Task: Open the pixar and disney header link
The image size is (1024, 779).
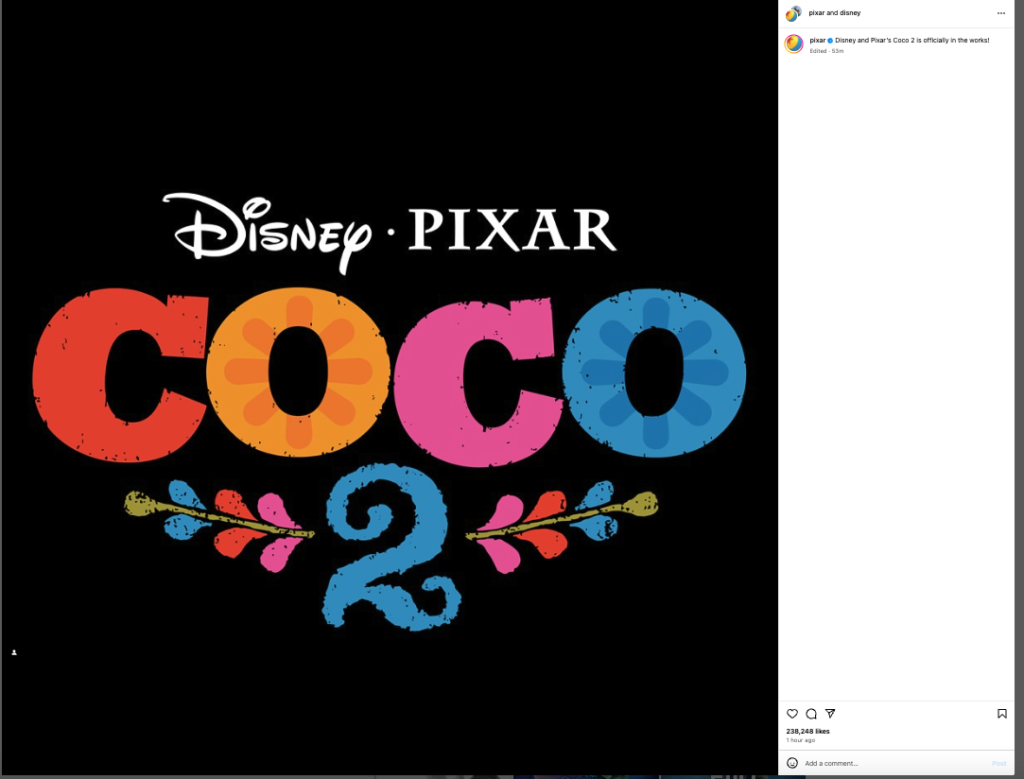Action: pos(835,13)
